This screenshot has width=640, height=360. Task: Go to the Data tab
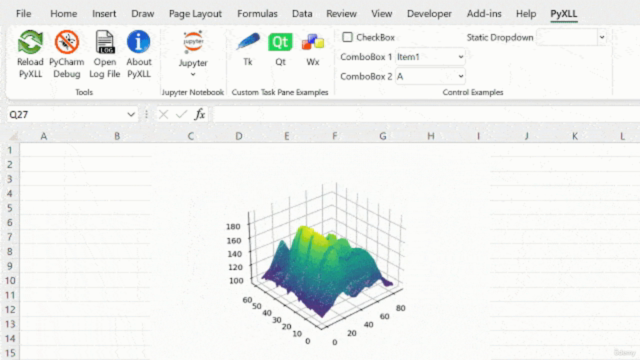pyautogui.click(x=302, y=13)
